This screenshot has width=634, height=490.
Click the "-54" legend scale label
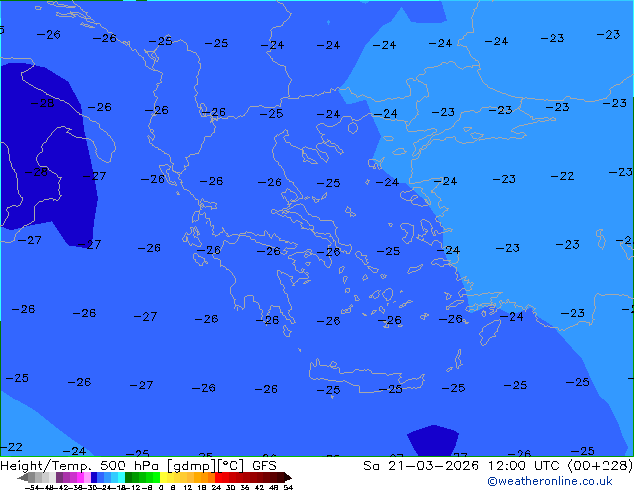coord(32,488)
